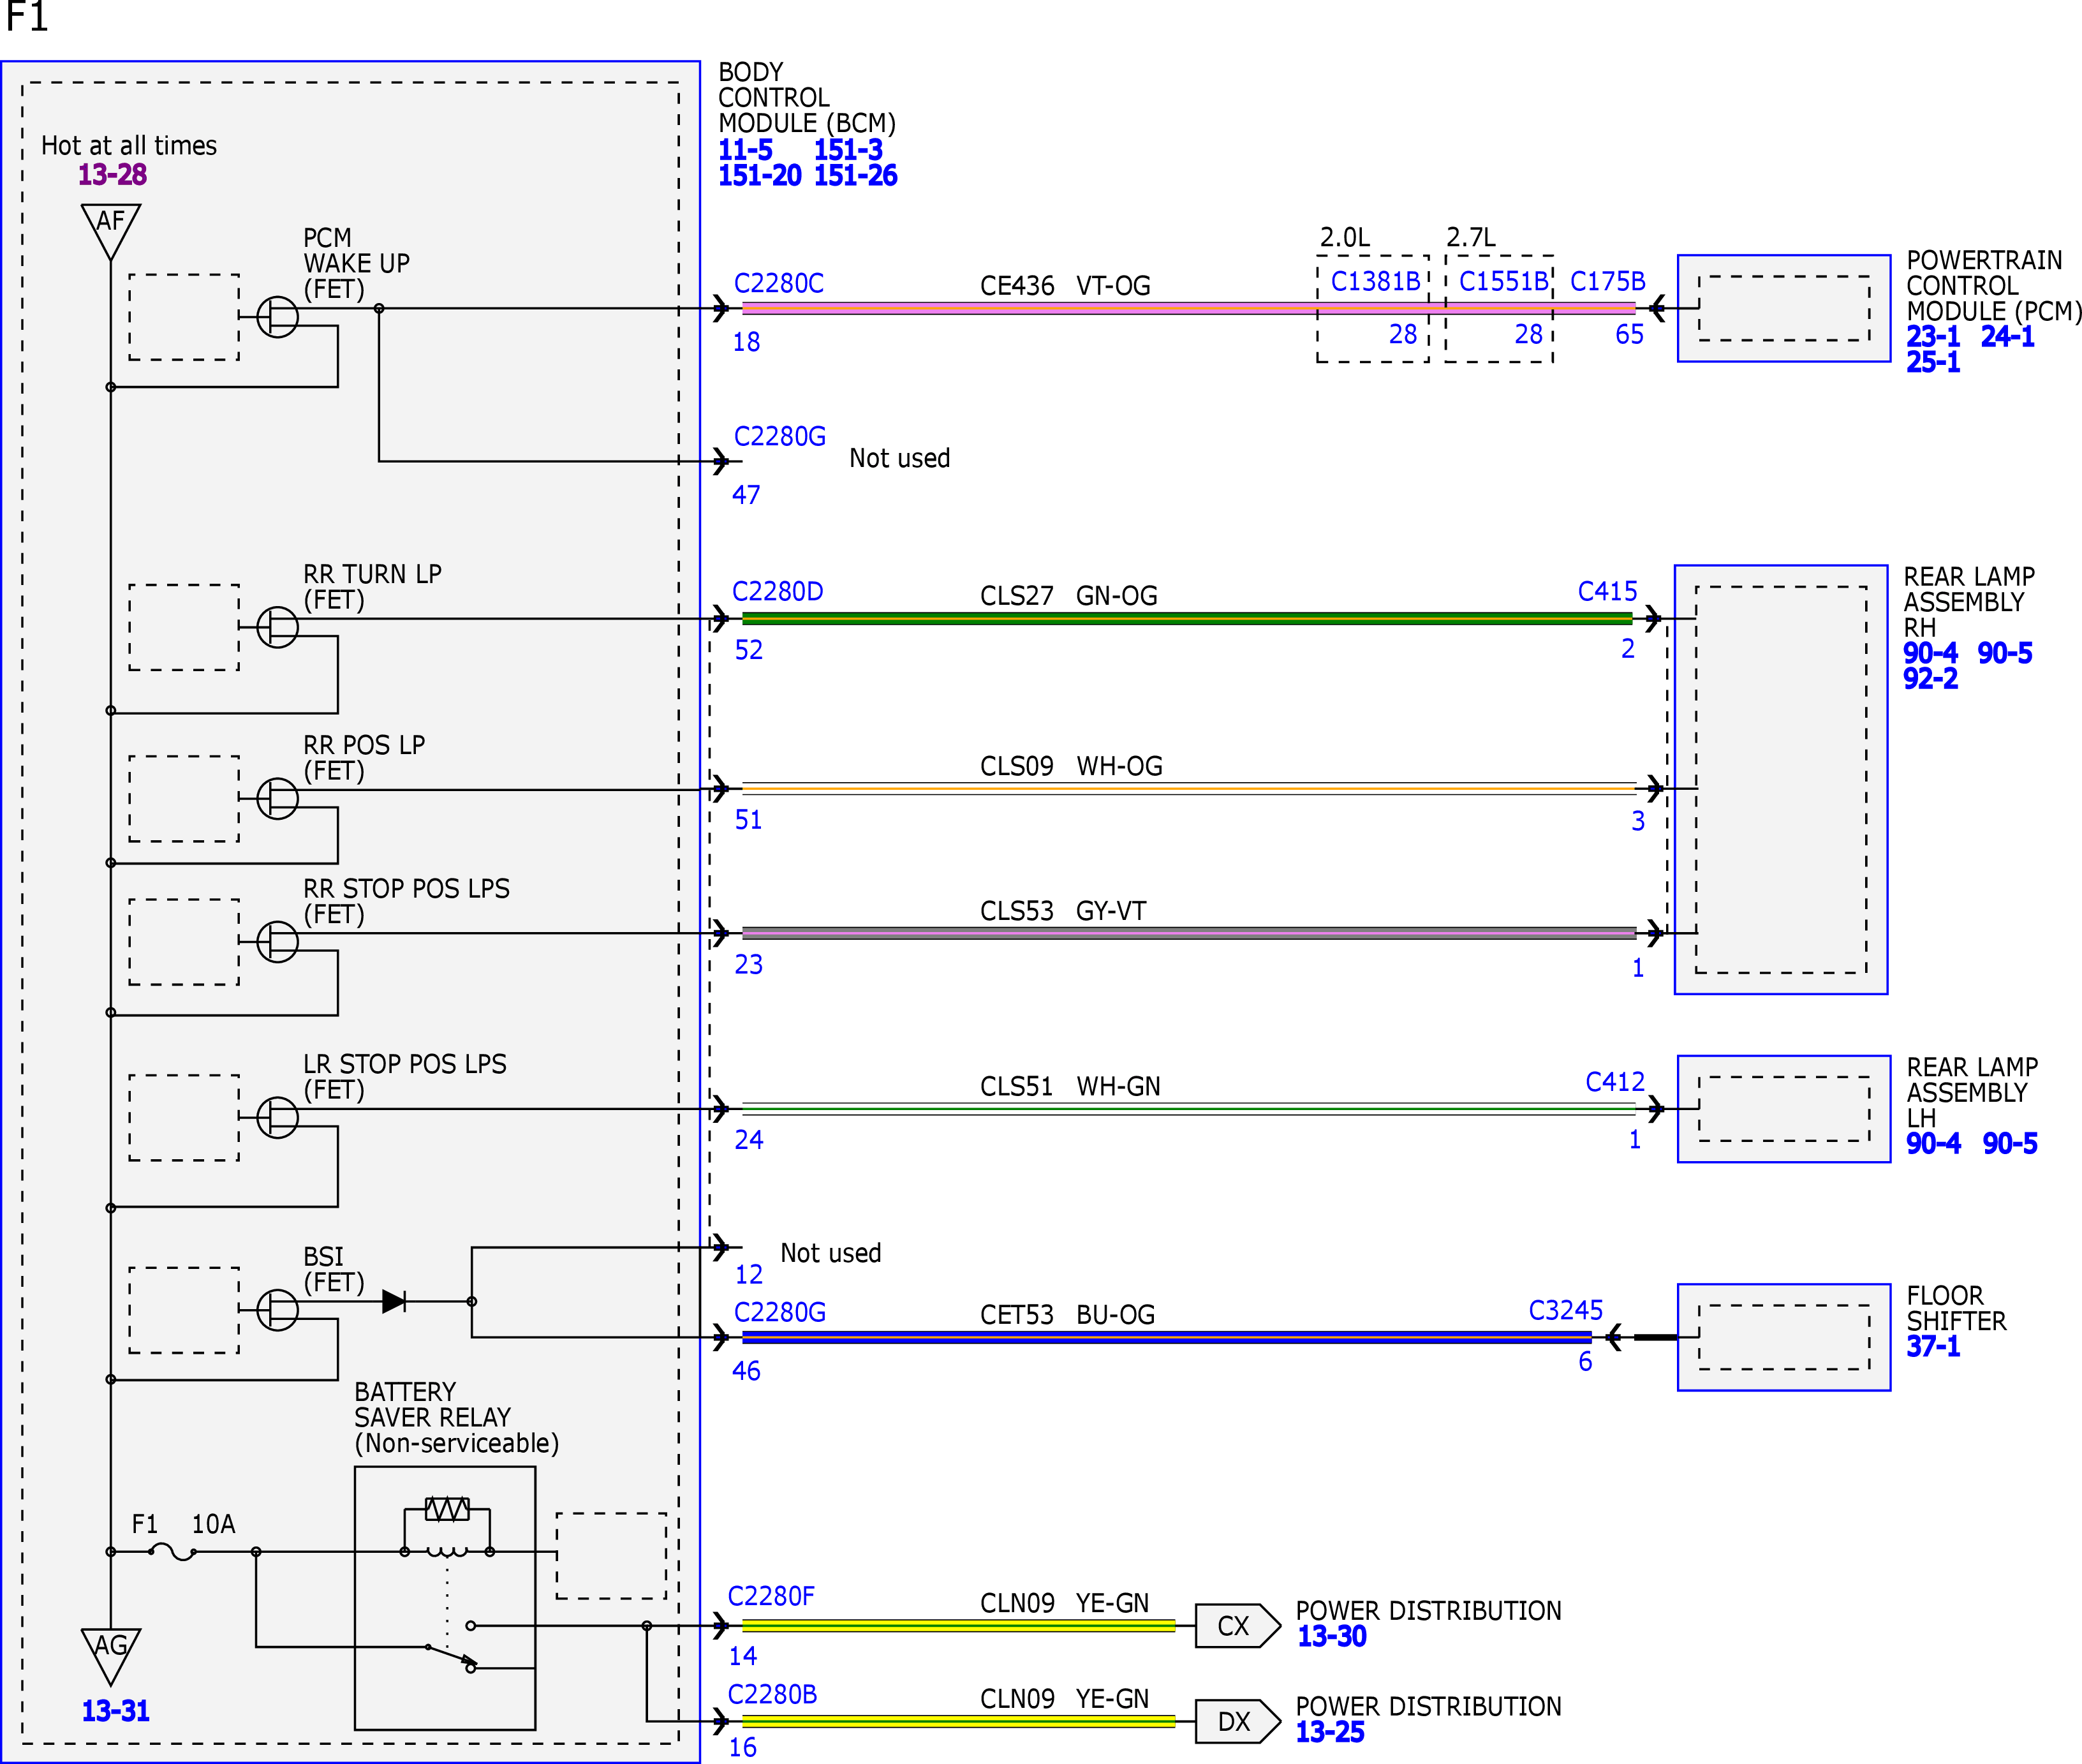The image size is (2082, 1764).
Task: Open rear lamp RH reference 92-2
Action: click(1930, 679)
